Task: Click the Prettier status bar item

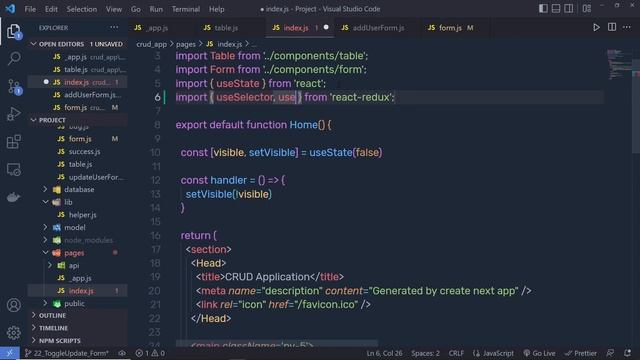Action: pos(581,353)
